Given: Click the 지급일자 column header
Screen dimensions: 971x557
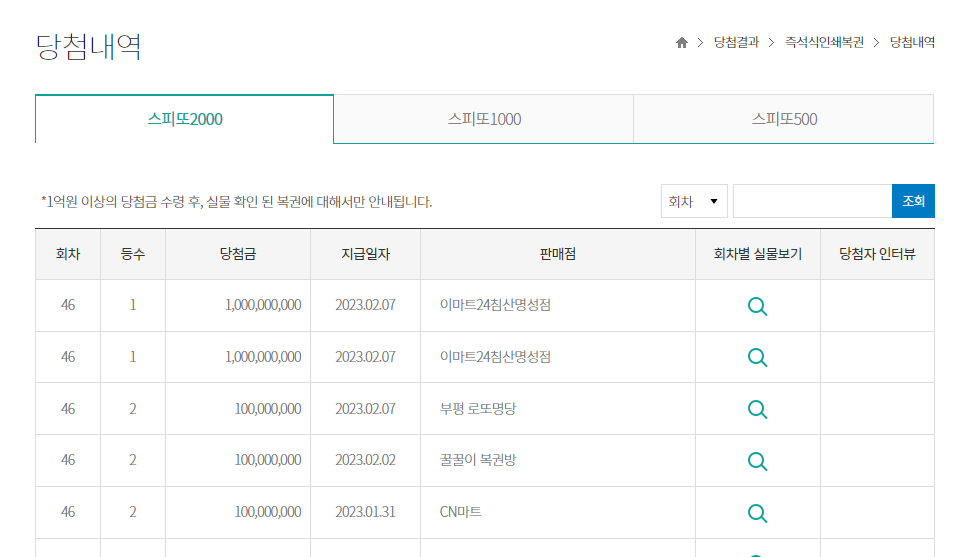Looking at the screenshot, I should tap(365, 254).
